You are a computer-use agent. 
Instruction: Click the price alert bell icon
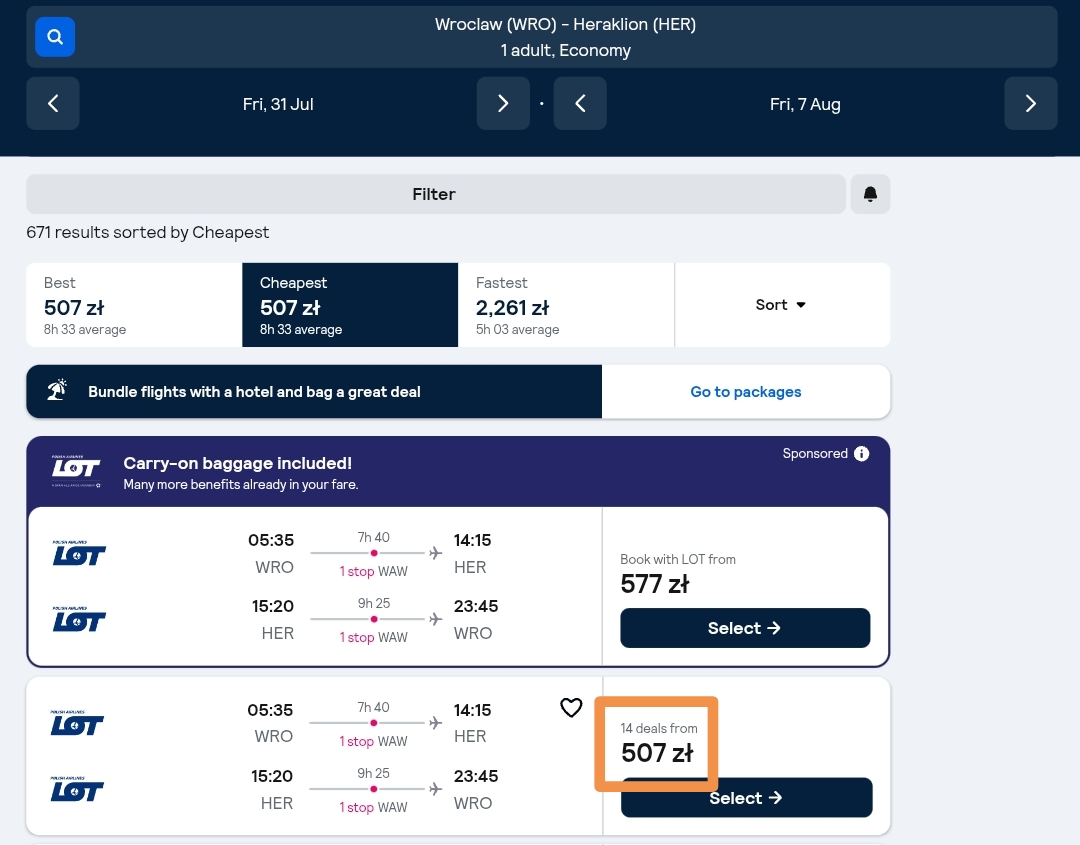coord(870,194)
